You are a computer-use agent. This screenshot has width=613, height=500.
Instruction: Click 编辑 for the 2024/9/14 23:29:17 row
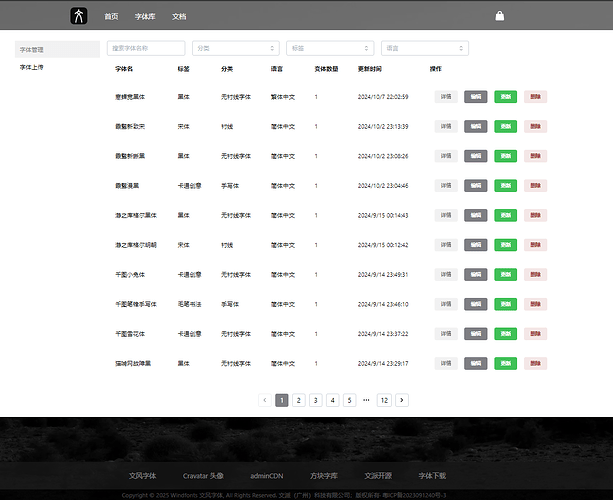pos(476,363)
